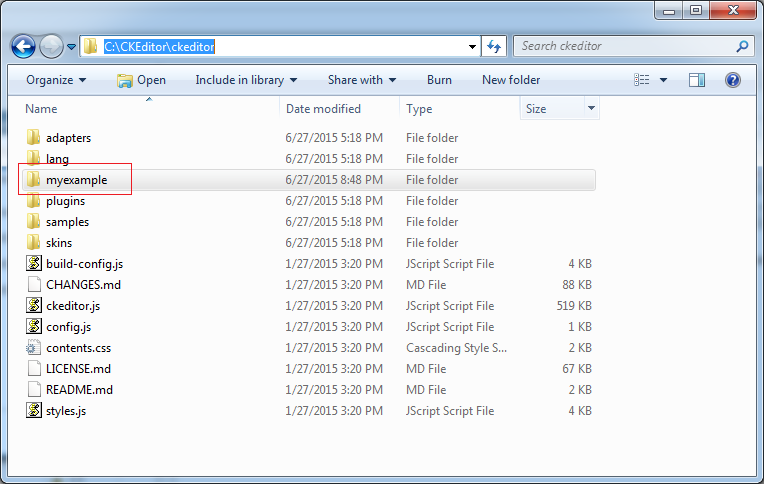Click the 88 KB size value
The width and height of the screenshot is (764, 484).
[577, 285]
